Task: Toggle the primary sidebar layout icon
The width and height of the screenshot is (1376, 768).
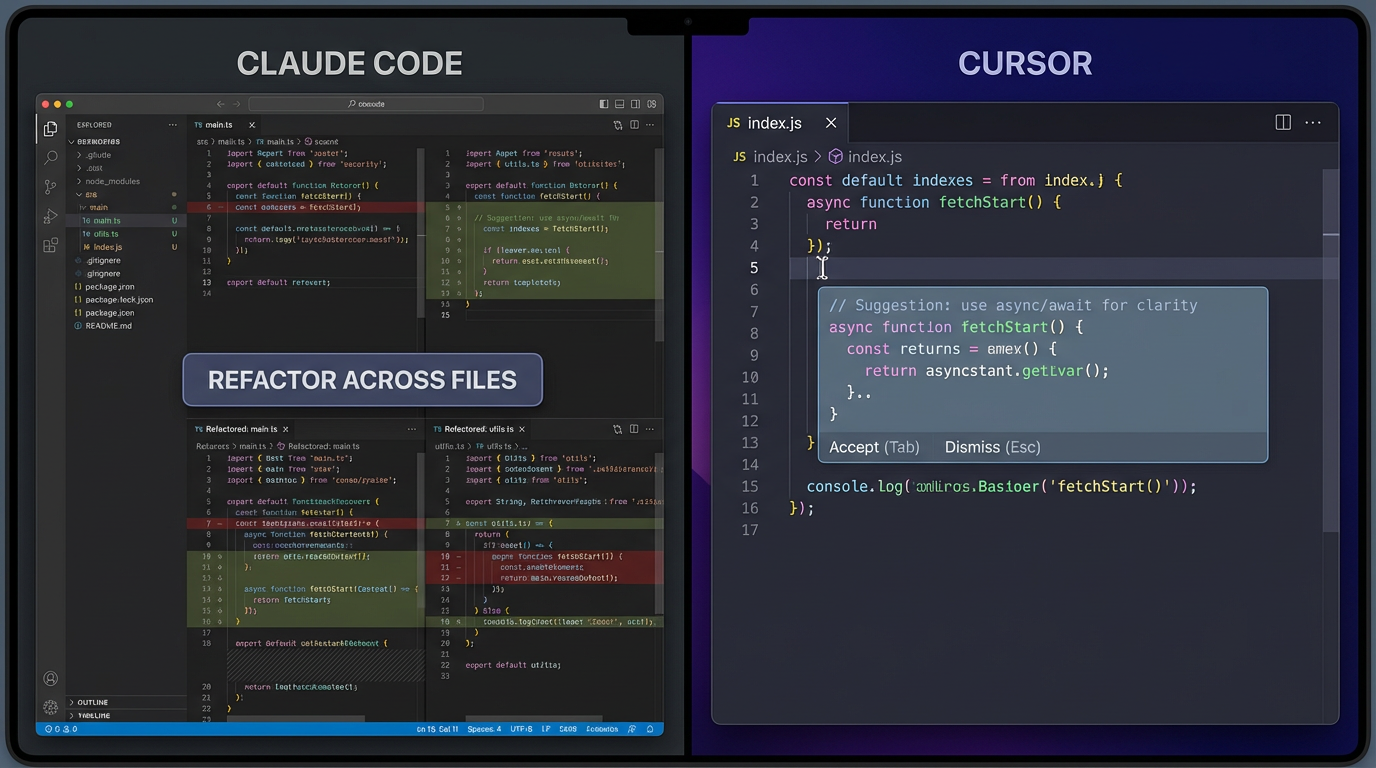Action: point(603,103)
